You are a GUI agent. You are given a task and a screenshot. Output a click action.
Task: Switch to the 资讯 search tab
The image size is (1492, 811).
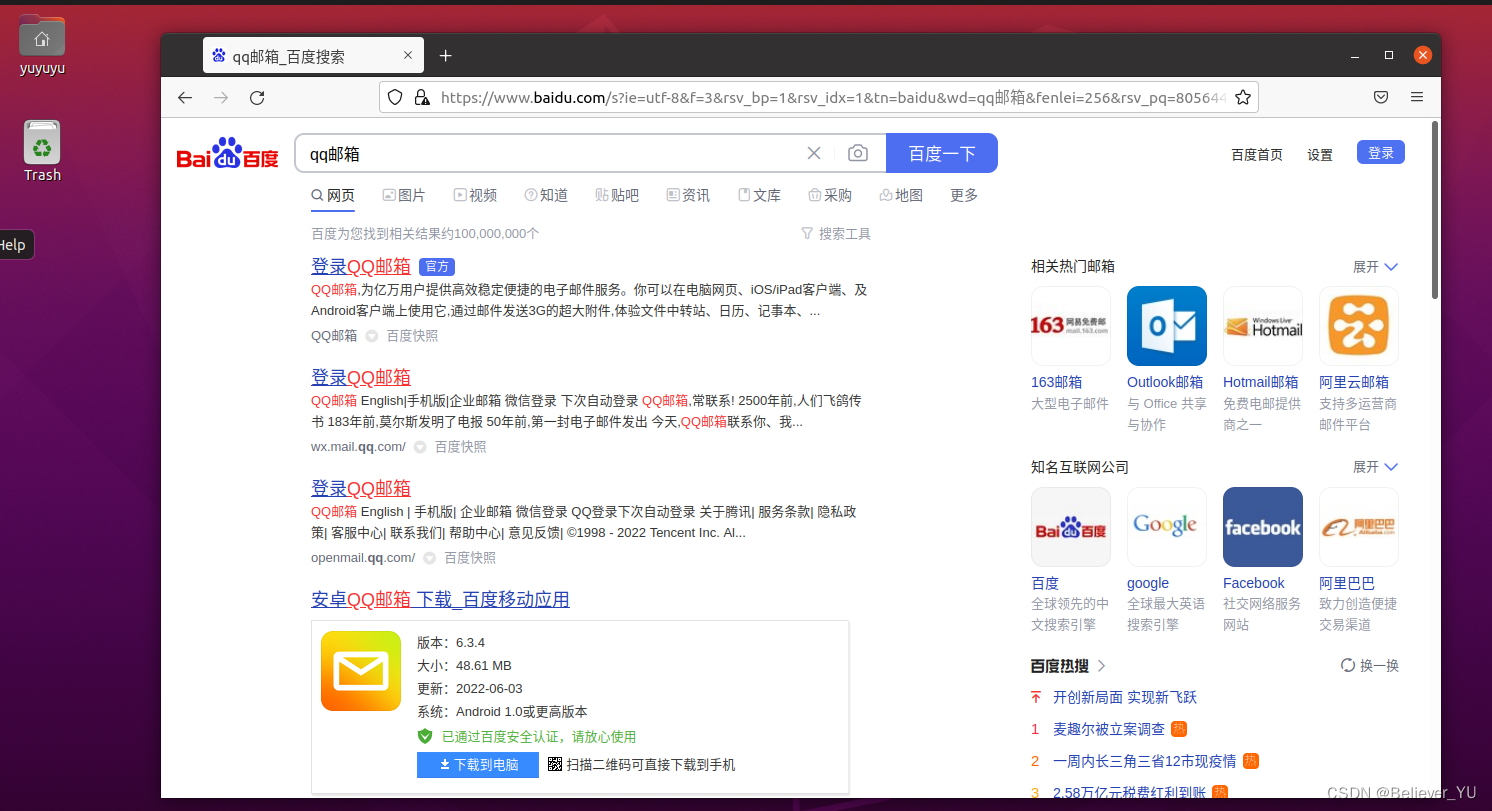coord(688,195)
